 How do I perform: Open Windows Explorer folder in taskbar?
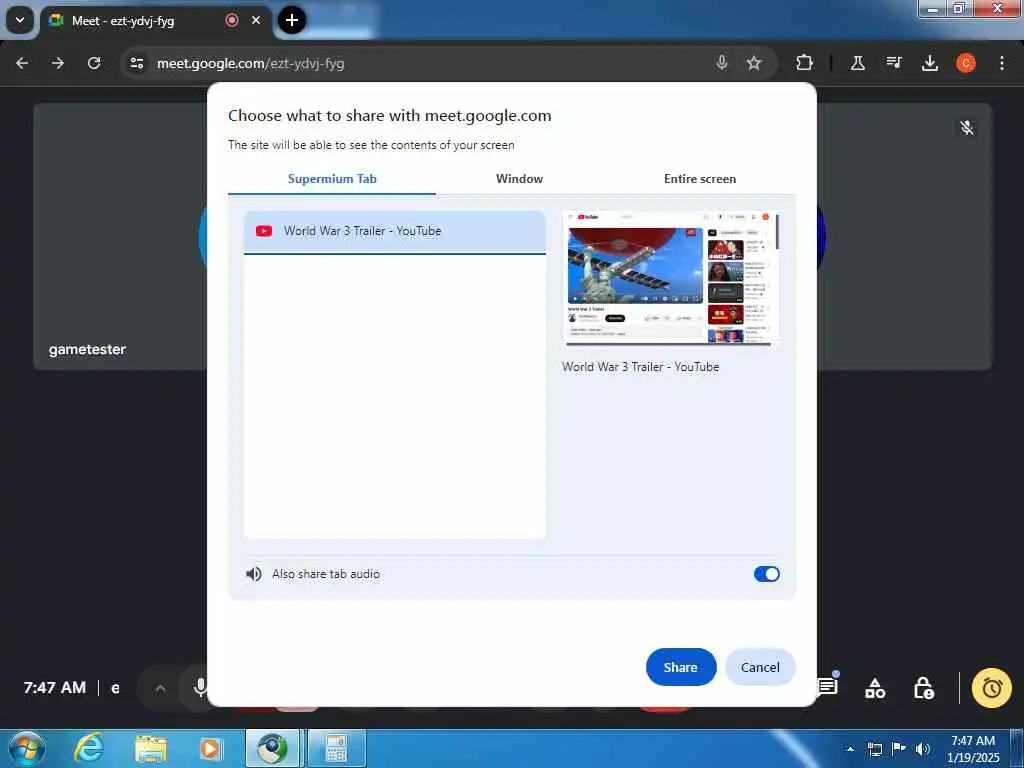pos(151,748)
